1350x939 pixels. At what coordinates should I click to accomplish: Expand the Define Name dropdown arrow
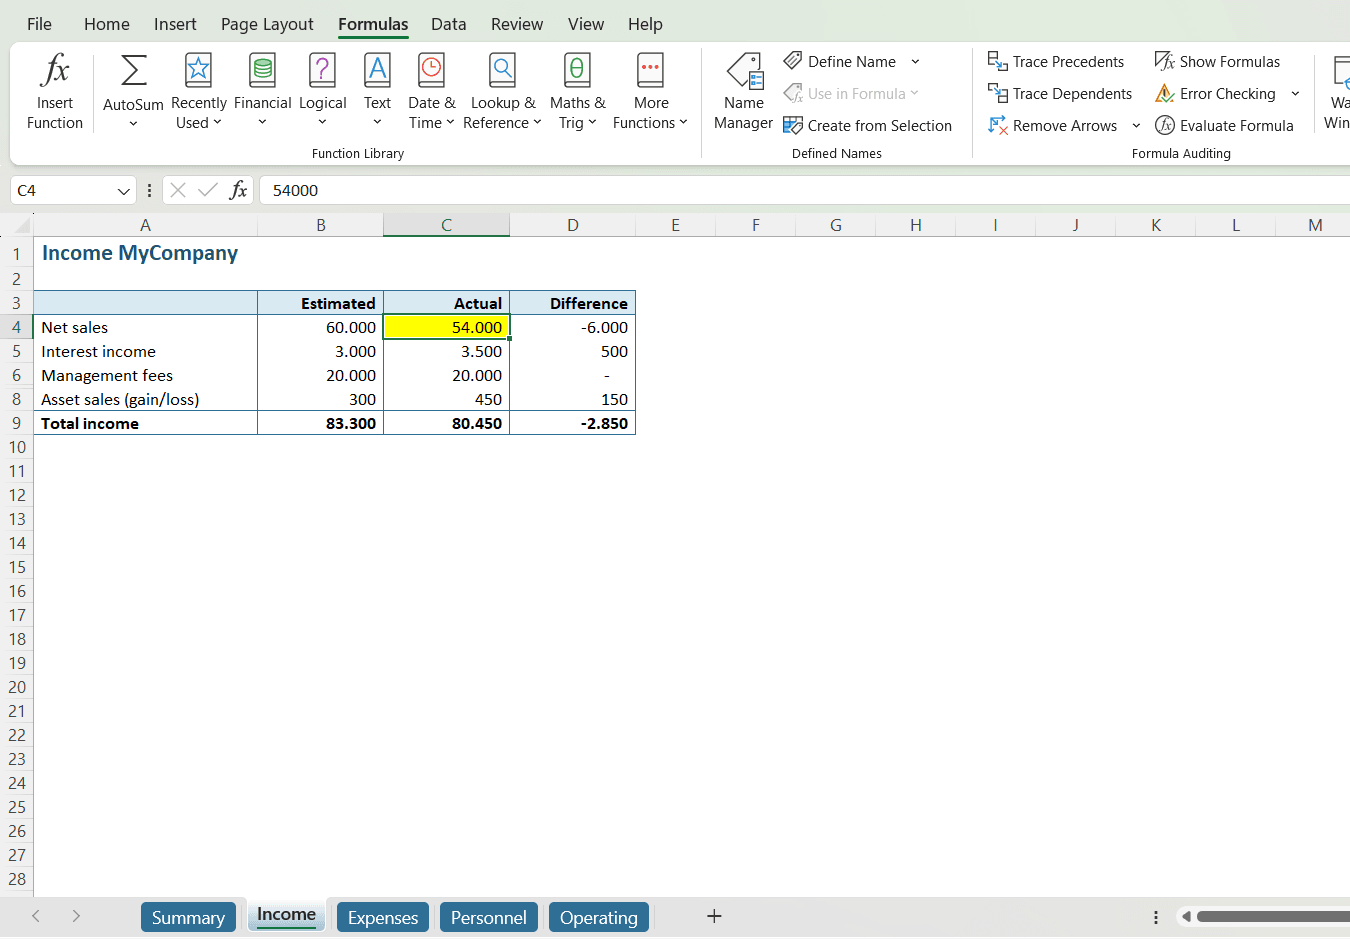[915, 62]
